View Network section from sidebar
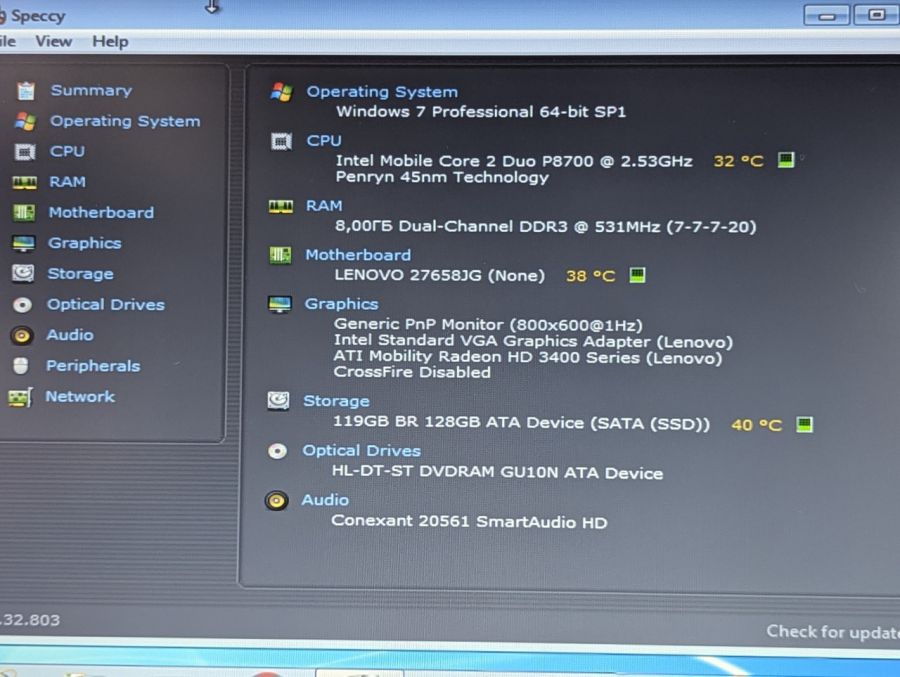This screenshot has width=900, height=677. pos(80,397)
